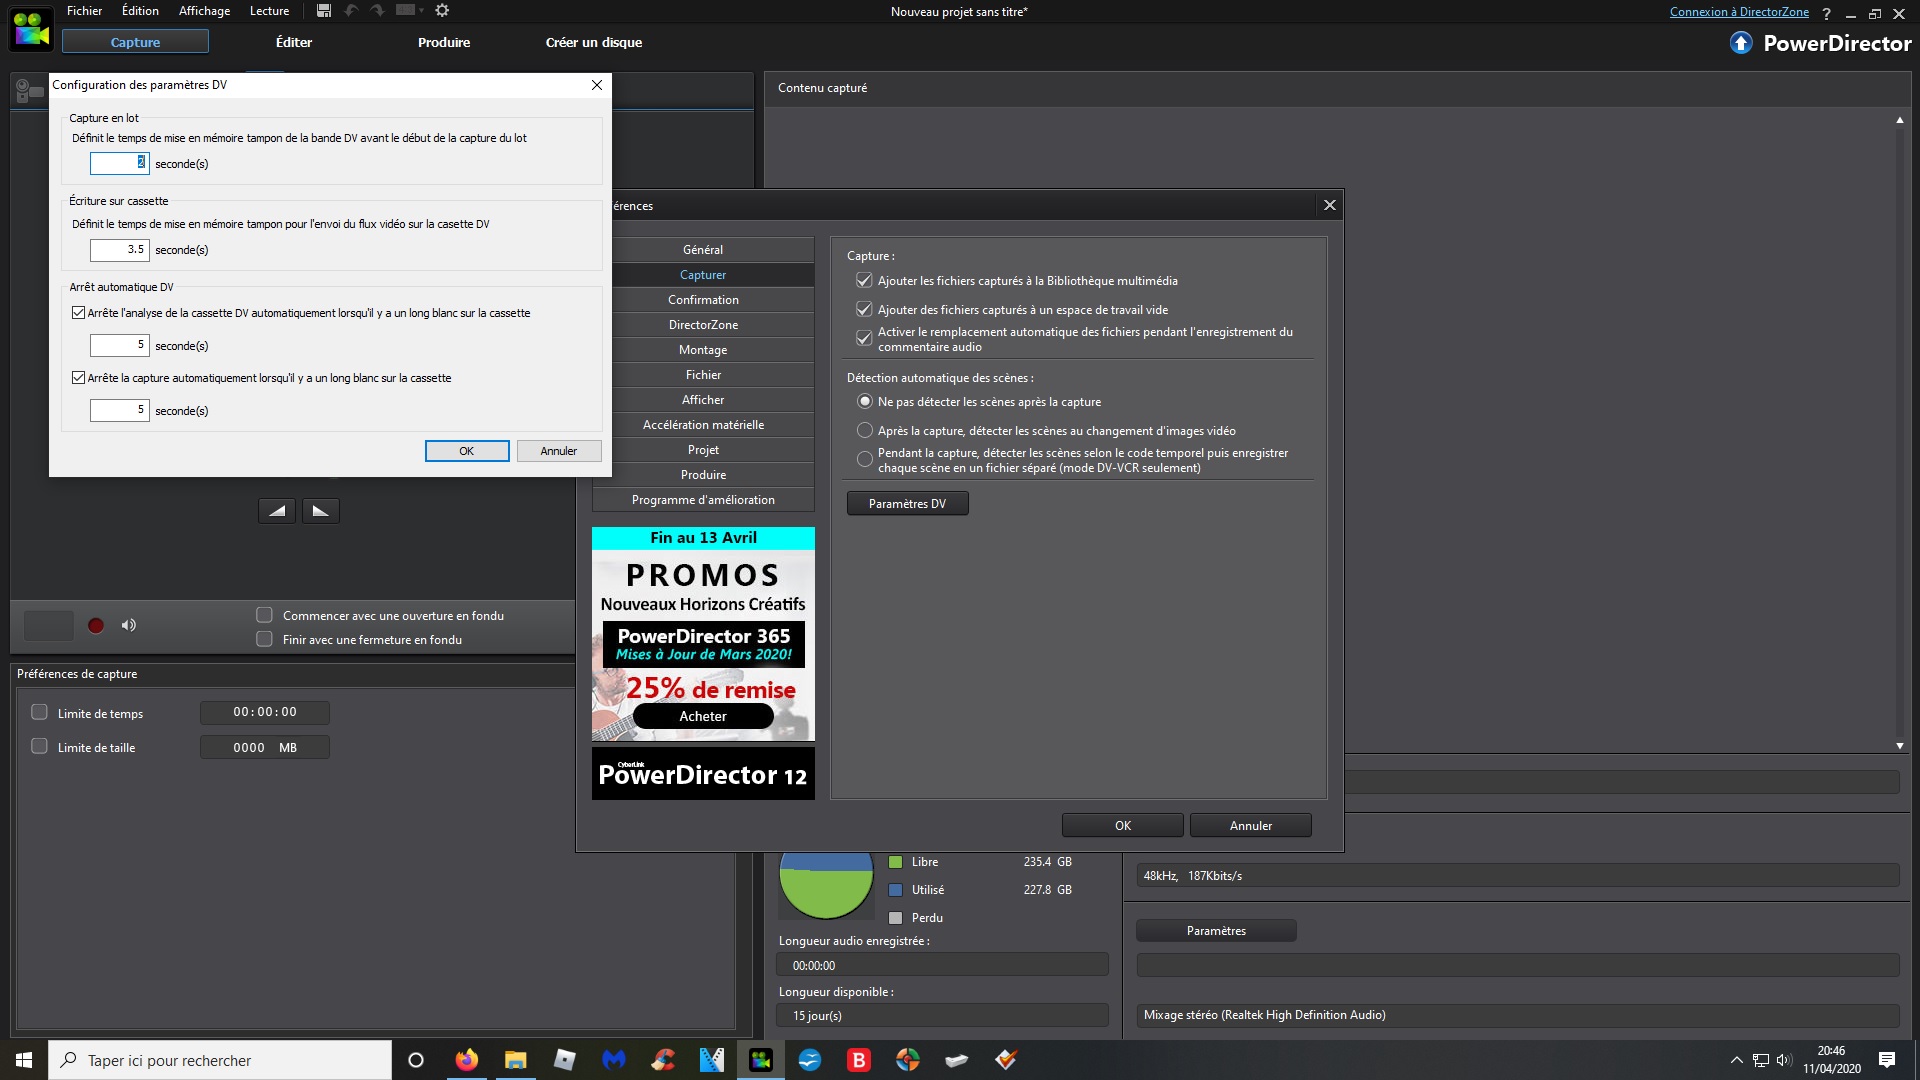Click the PowerDirector logo icon at top-left
The width and height of the screenshot is (1920, 1080).
[31, 29]
